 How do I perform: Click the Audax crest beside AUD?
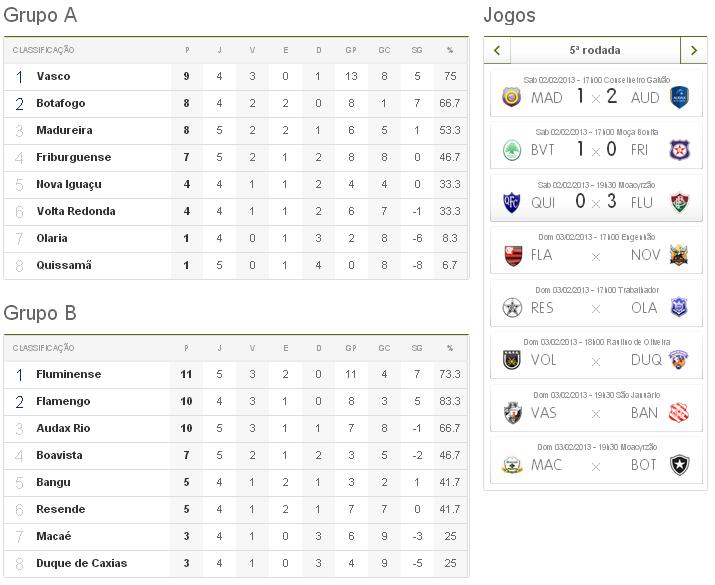click(680, 97)
